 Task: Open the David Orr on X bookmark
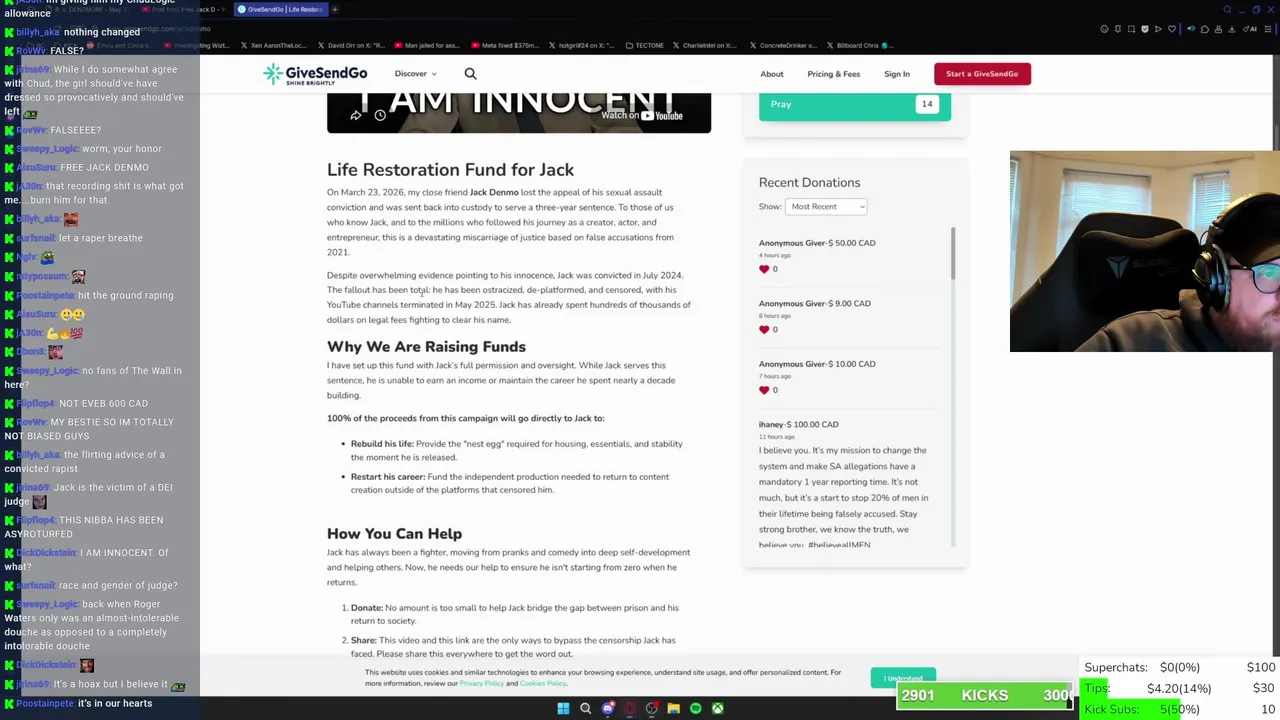tap(353, 45)
